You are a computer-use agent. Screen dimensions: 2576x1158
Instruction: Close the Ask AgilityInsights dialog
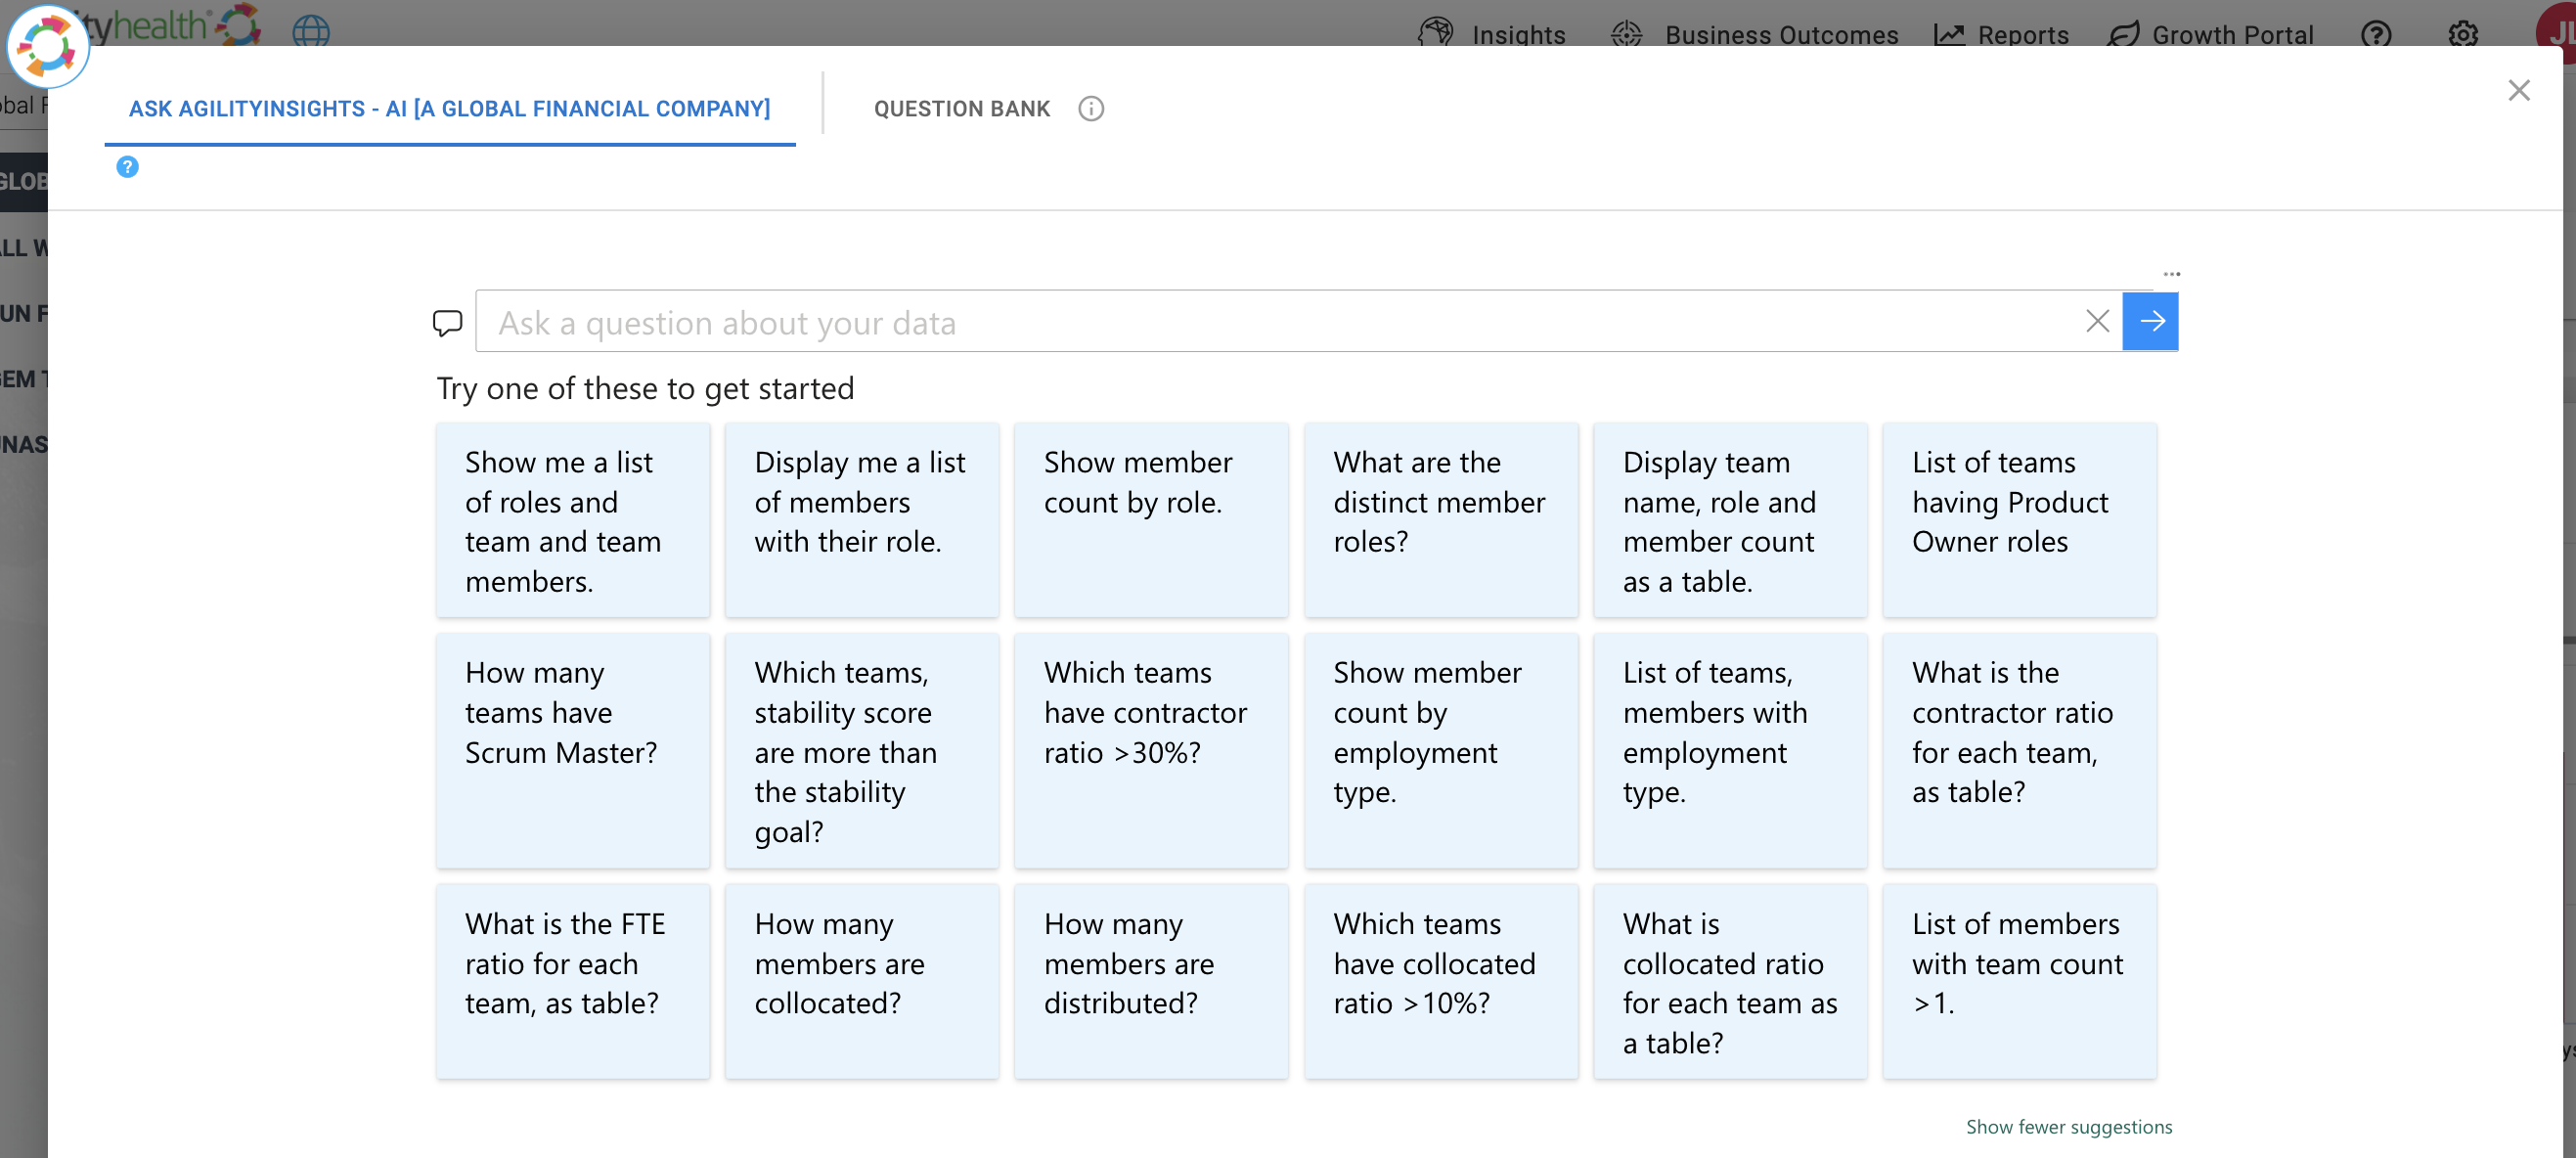[2518, 90]
